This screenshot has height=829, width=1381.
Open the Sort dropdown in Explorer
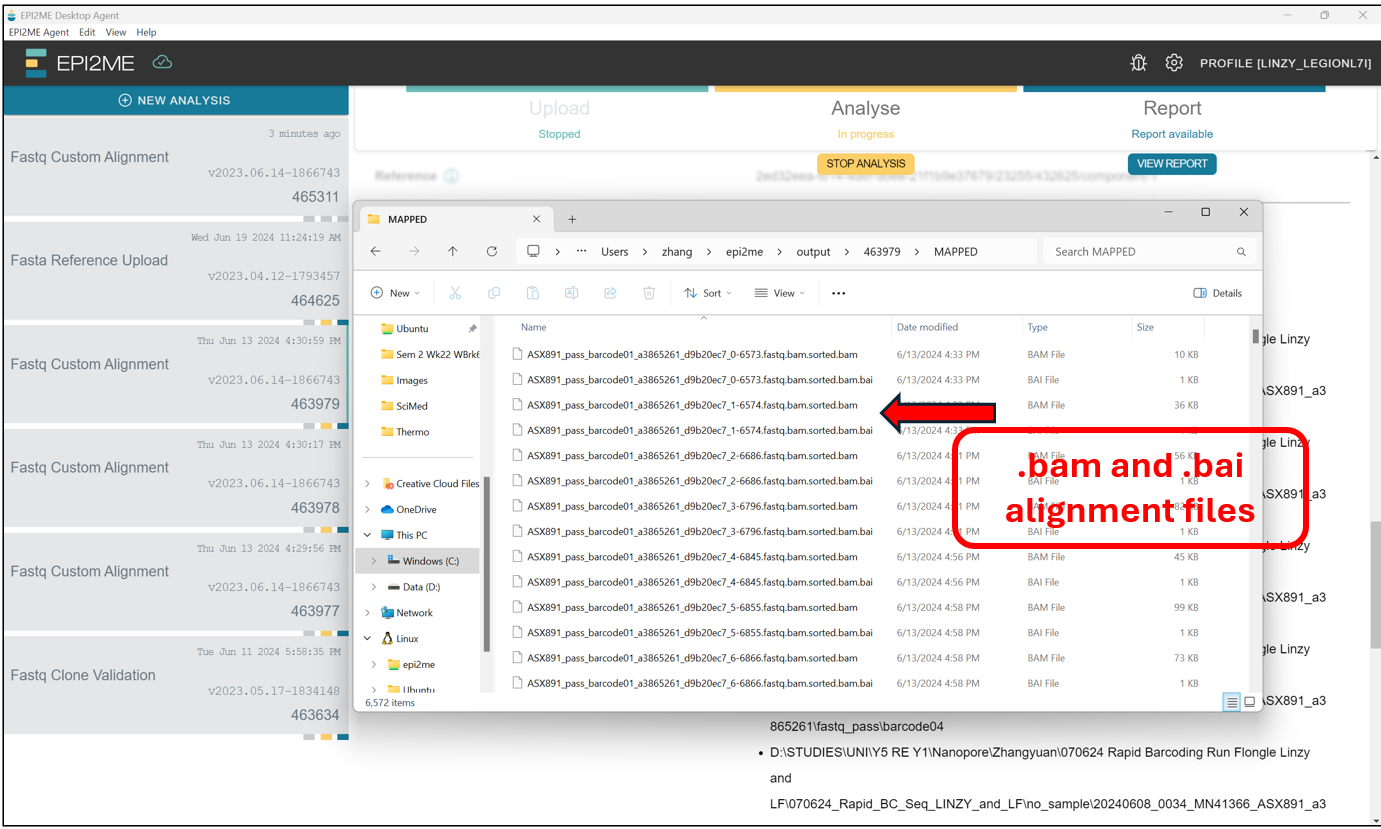pos(708,293)
